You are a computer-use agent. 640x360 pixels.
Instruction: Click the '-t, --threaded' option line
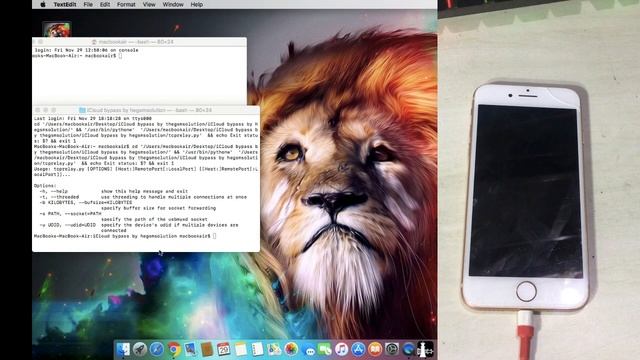pos(143,197)
